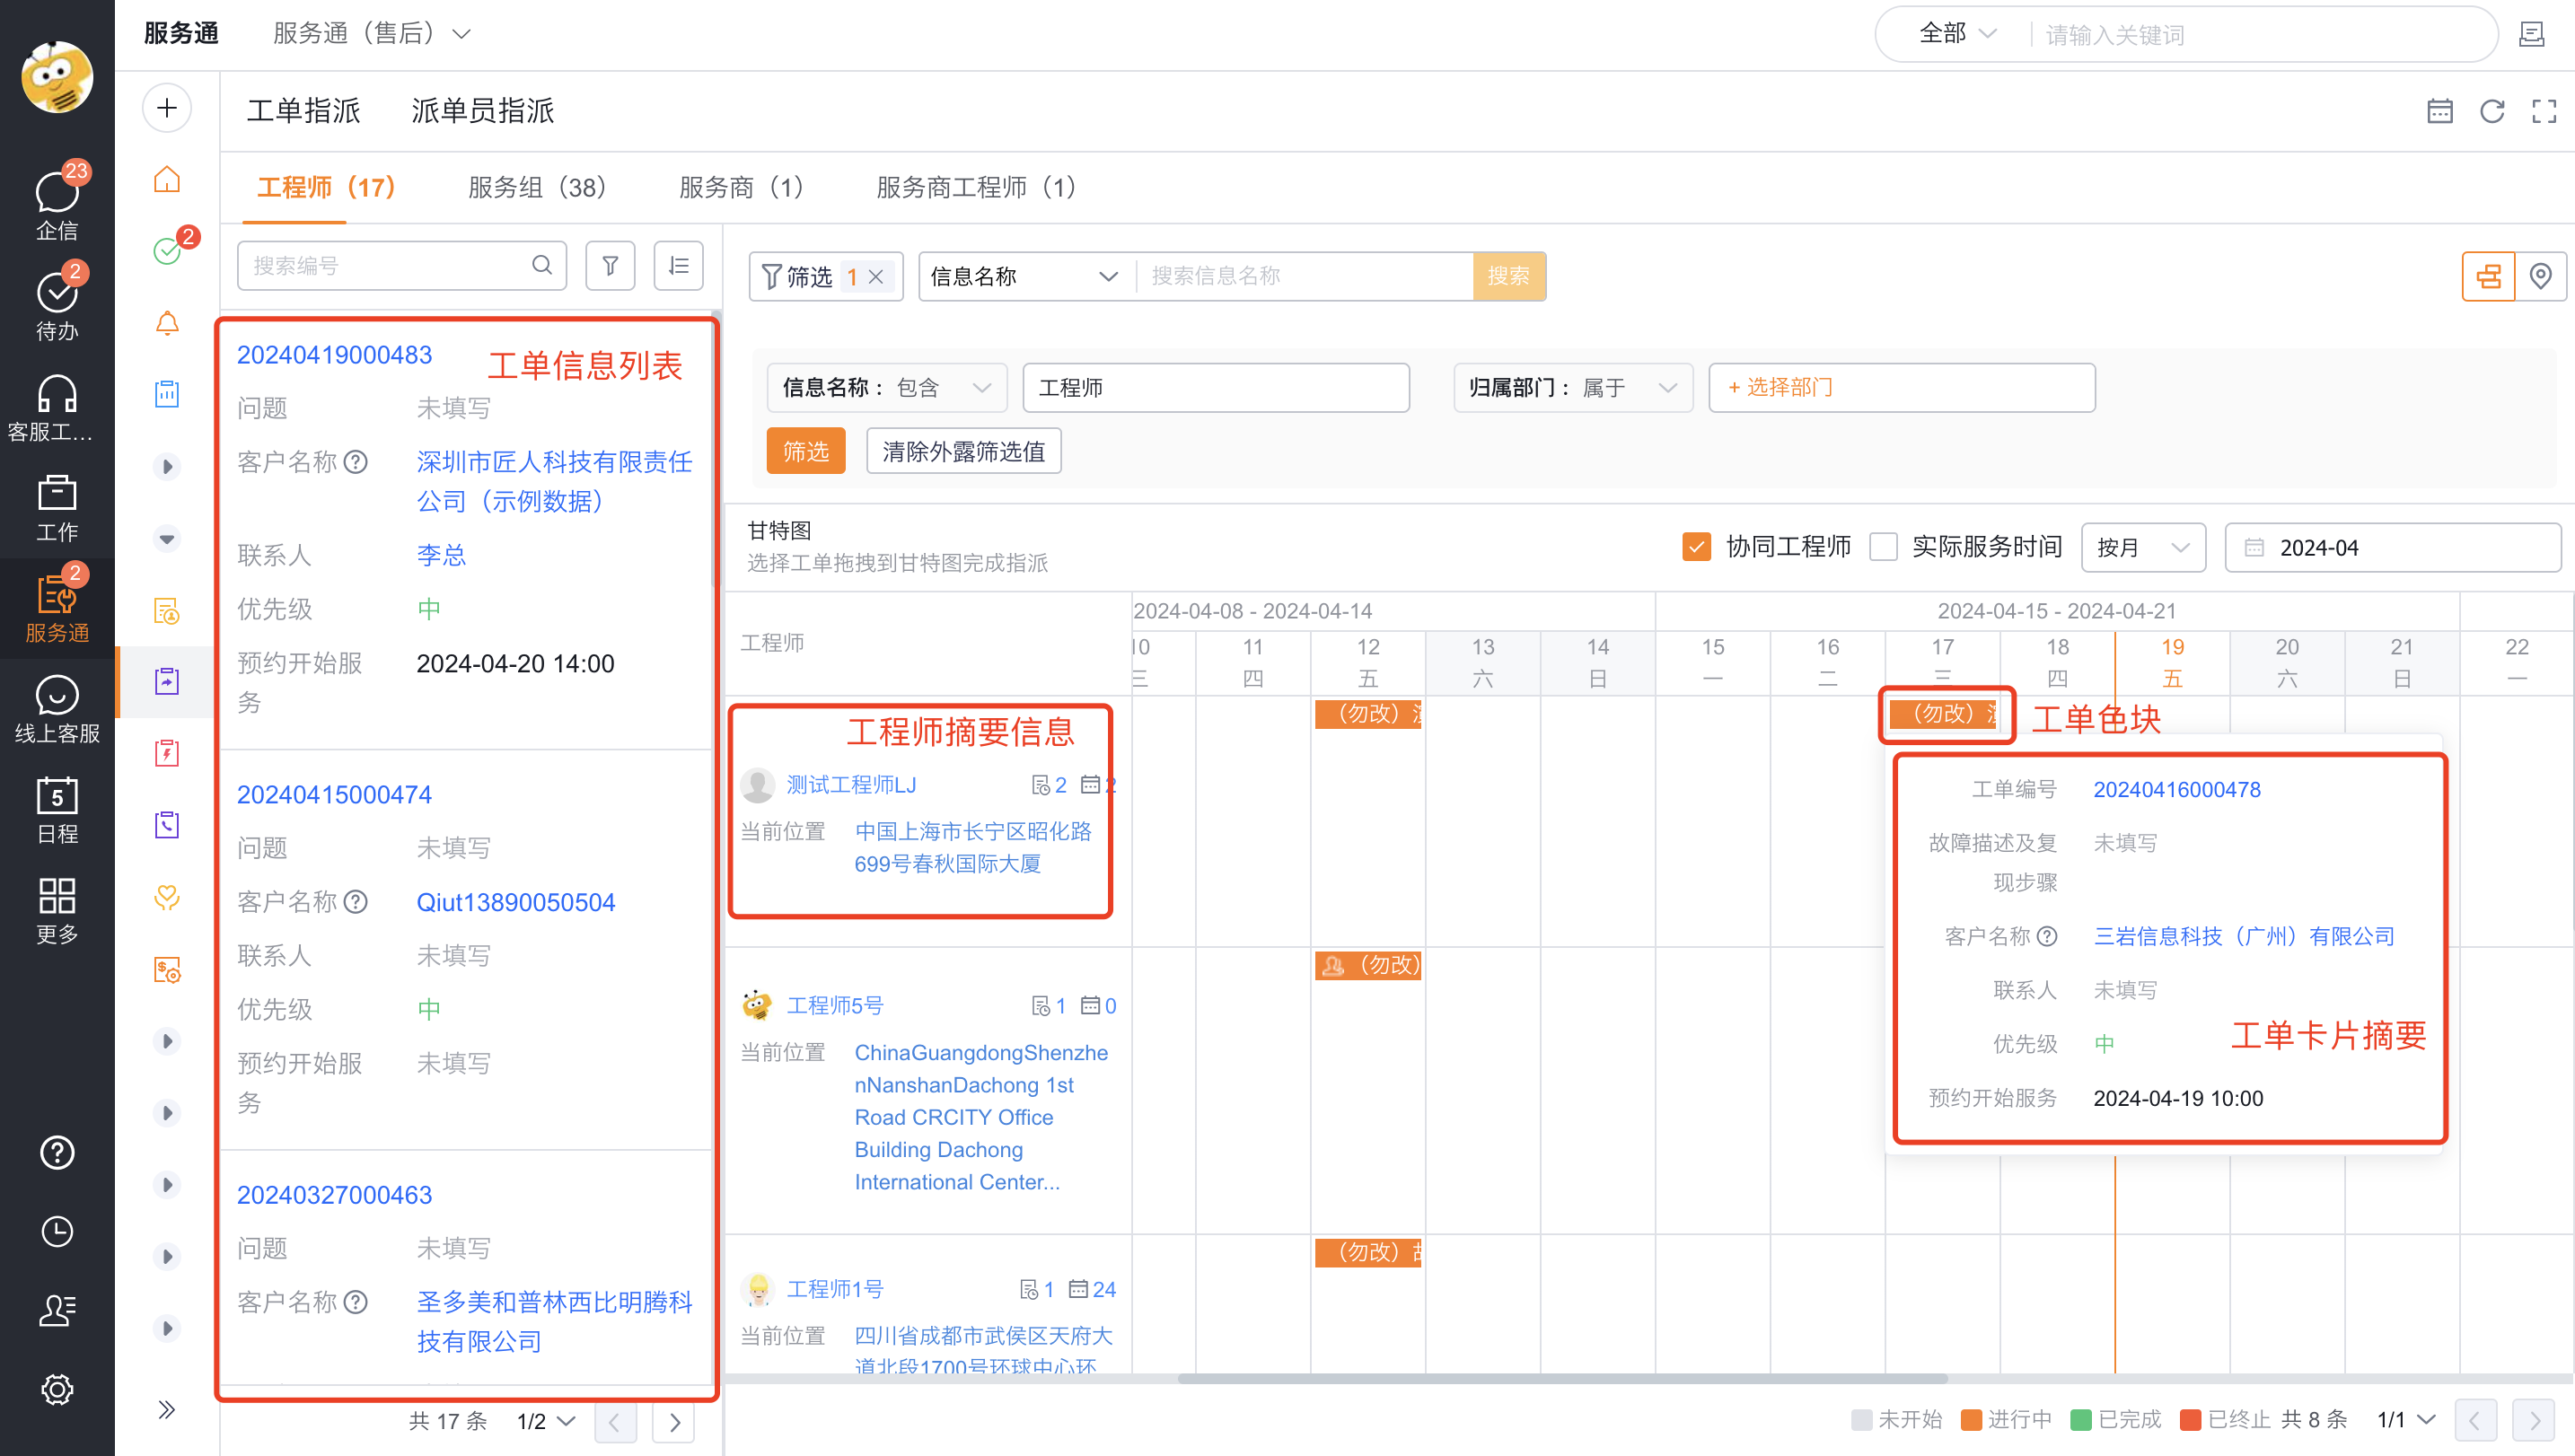
Task: Open the work order list sort icon
Action: click(x=679, y=265)
